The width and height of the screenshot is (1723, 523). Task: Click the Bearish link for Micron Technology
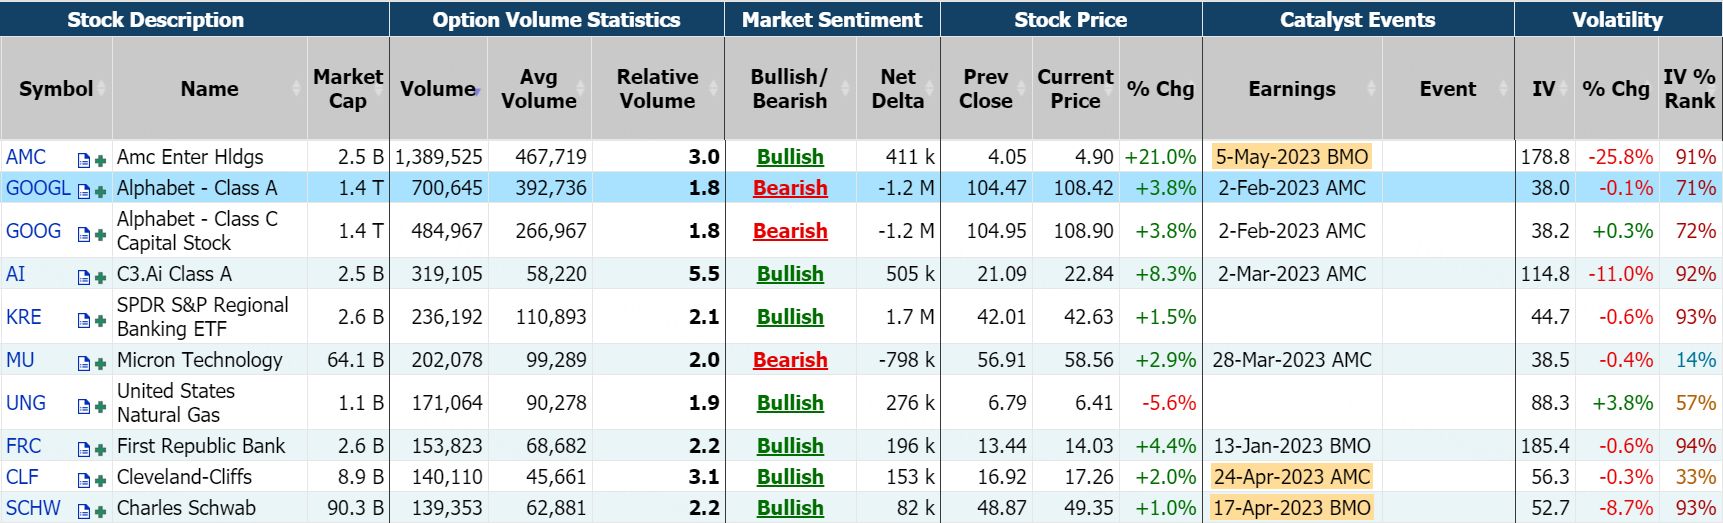tap(790, 360)
